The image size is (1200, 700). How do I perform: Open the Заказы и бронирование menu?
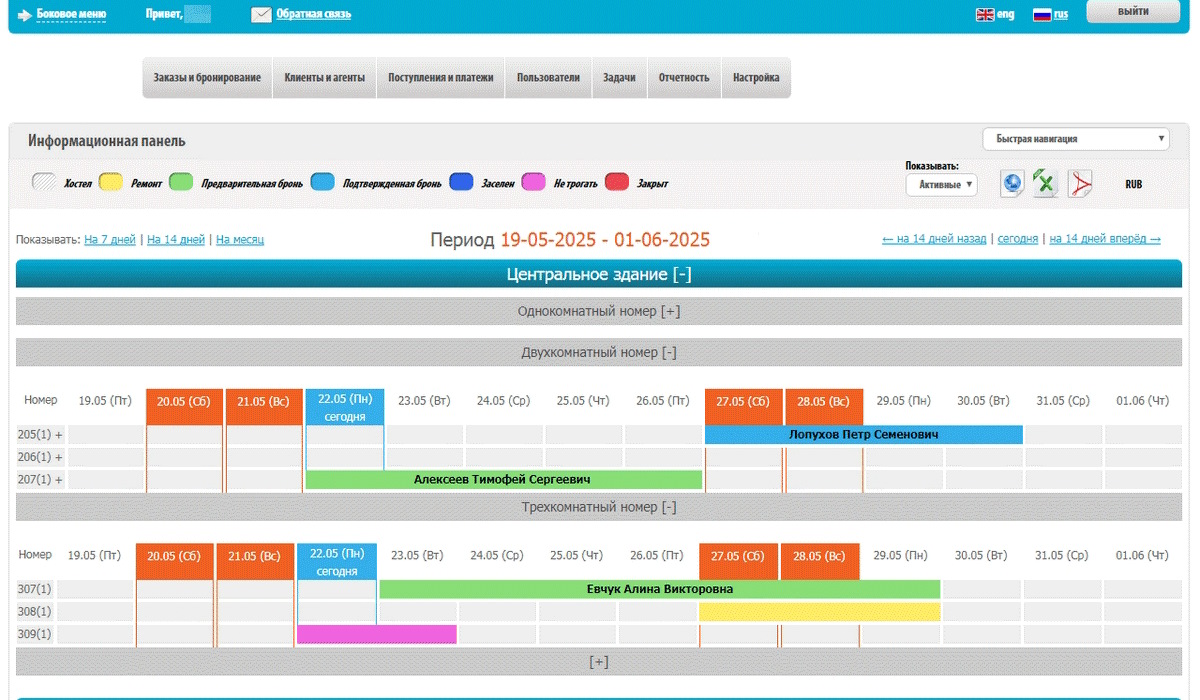(207, 78)
